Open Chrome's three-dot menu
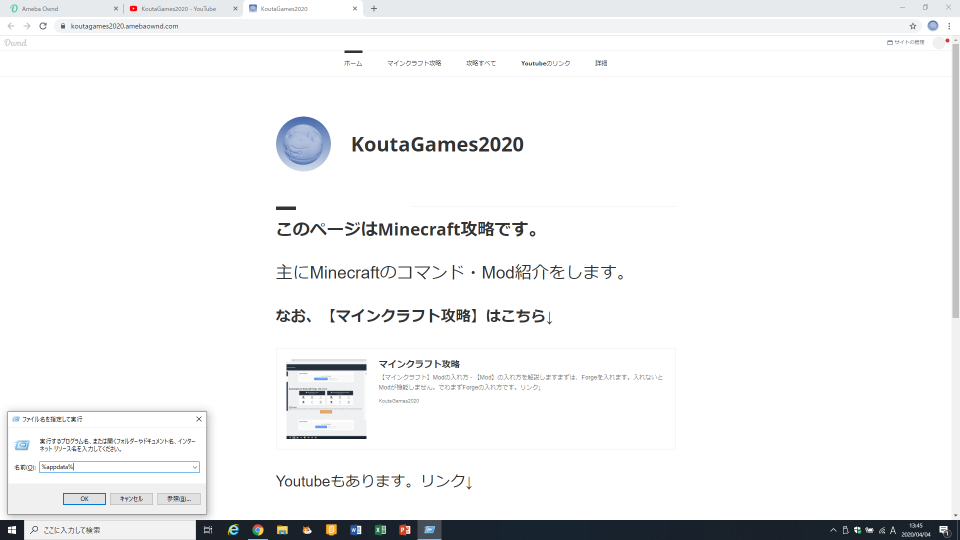960x540 pixels. coord(950,26)
